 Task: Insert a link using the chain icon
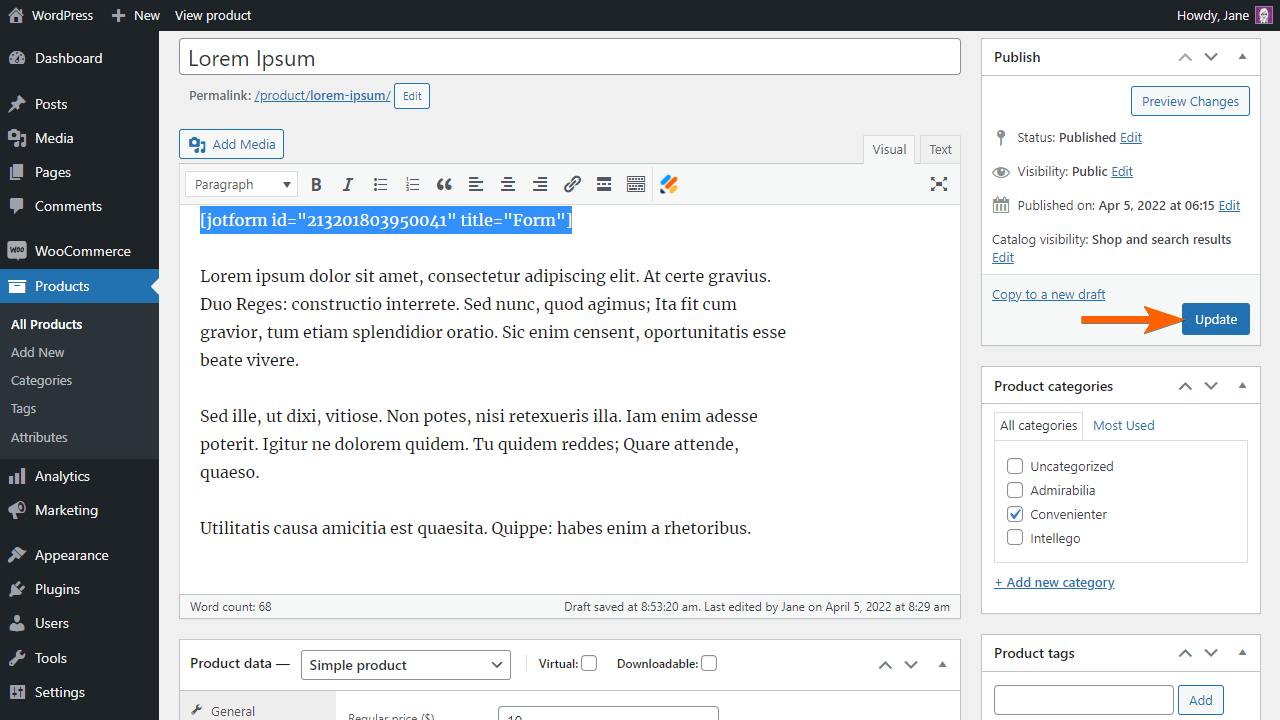(x=572, y=184)
